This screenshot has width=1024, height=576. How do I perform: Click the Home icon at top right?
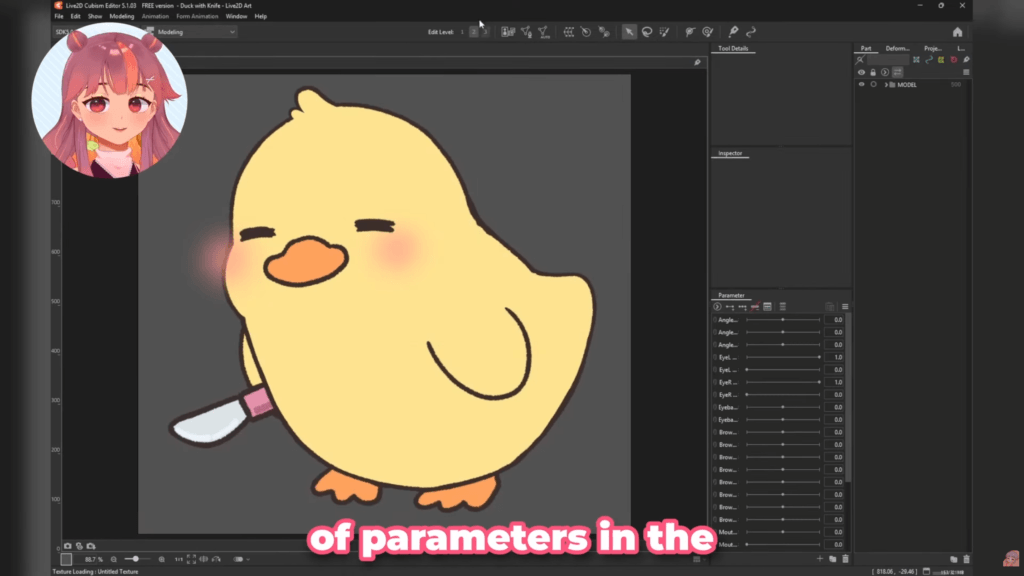pyautogui.click(x=957, y=32)
